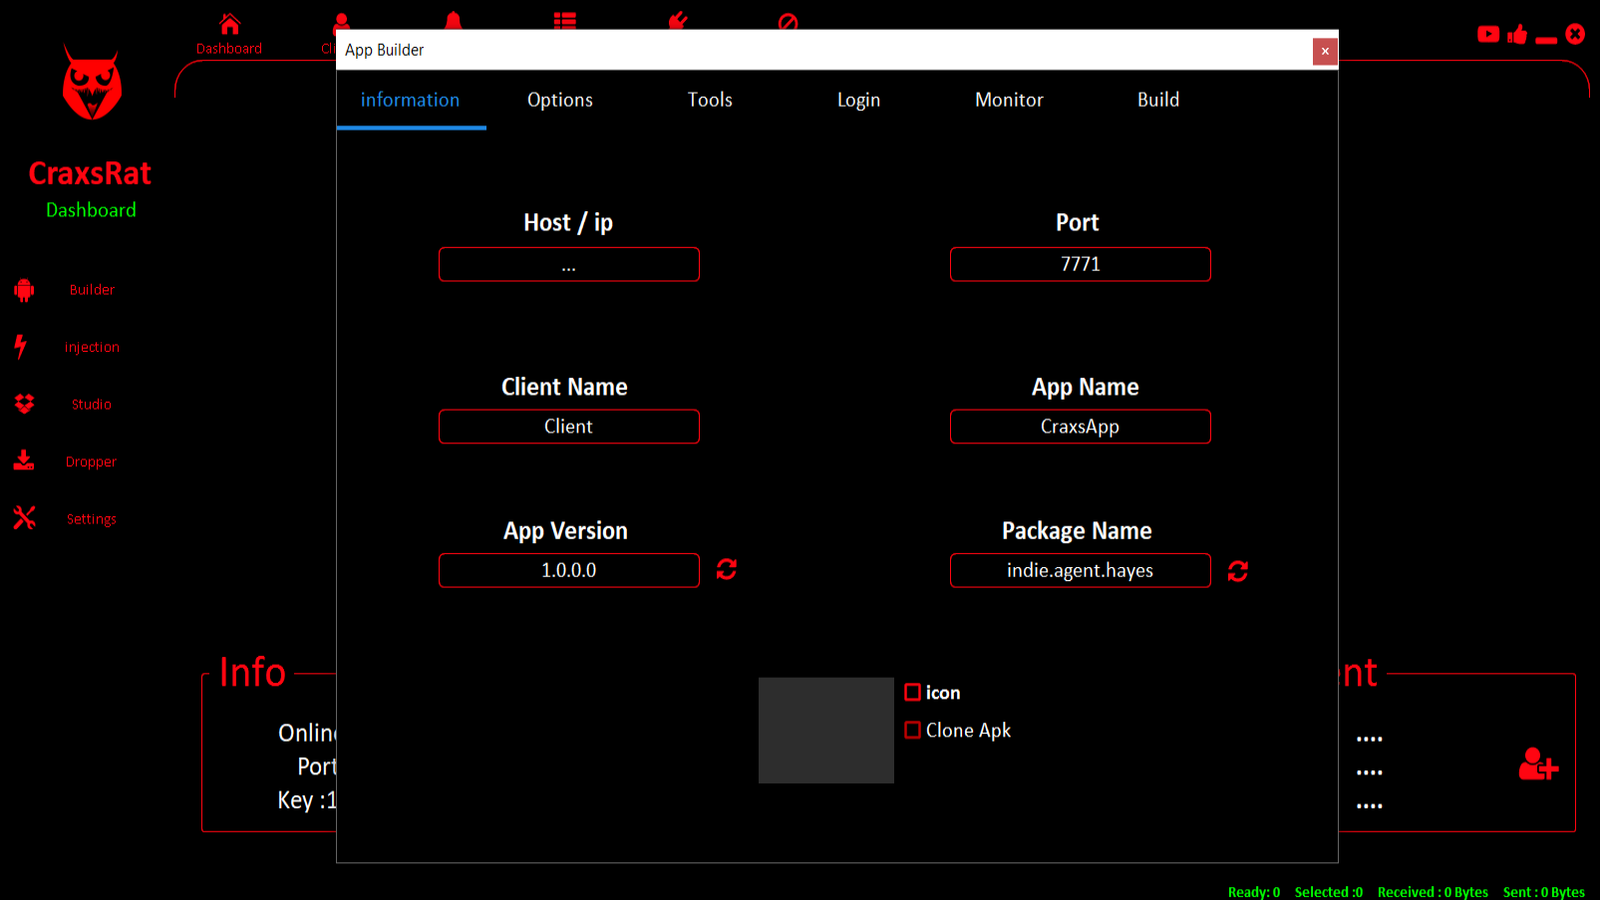The image size is (1600, 900).
Task: Click the CraxsRat title text
Action: coord(90,173)
